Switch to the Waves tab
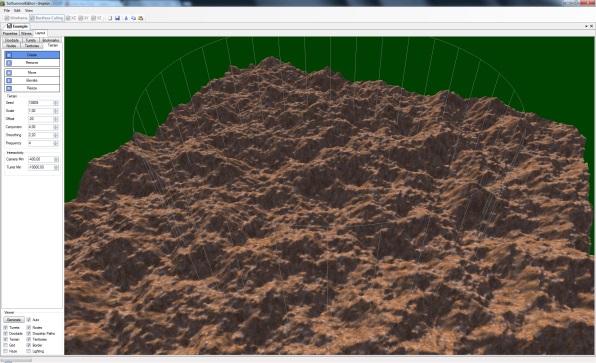 pyautogui.click(x=26, y=33)
